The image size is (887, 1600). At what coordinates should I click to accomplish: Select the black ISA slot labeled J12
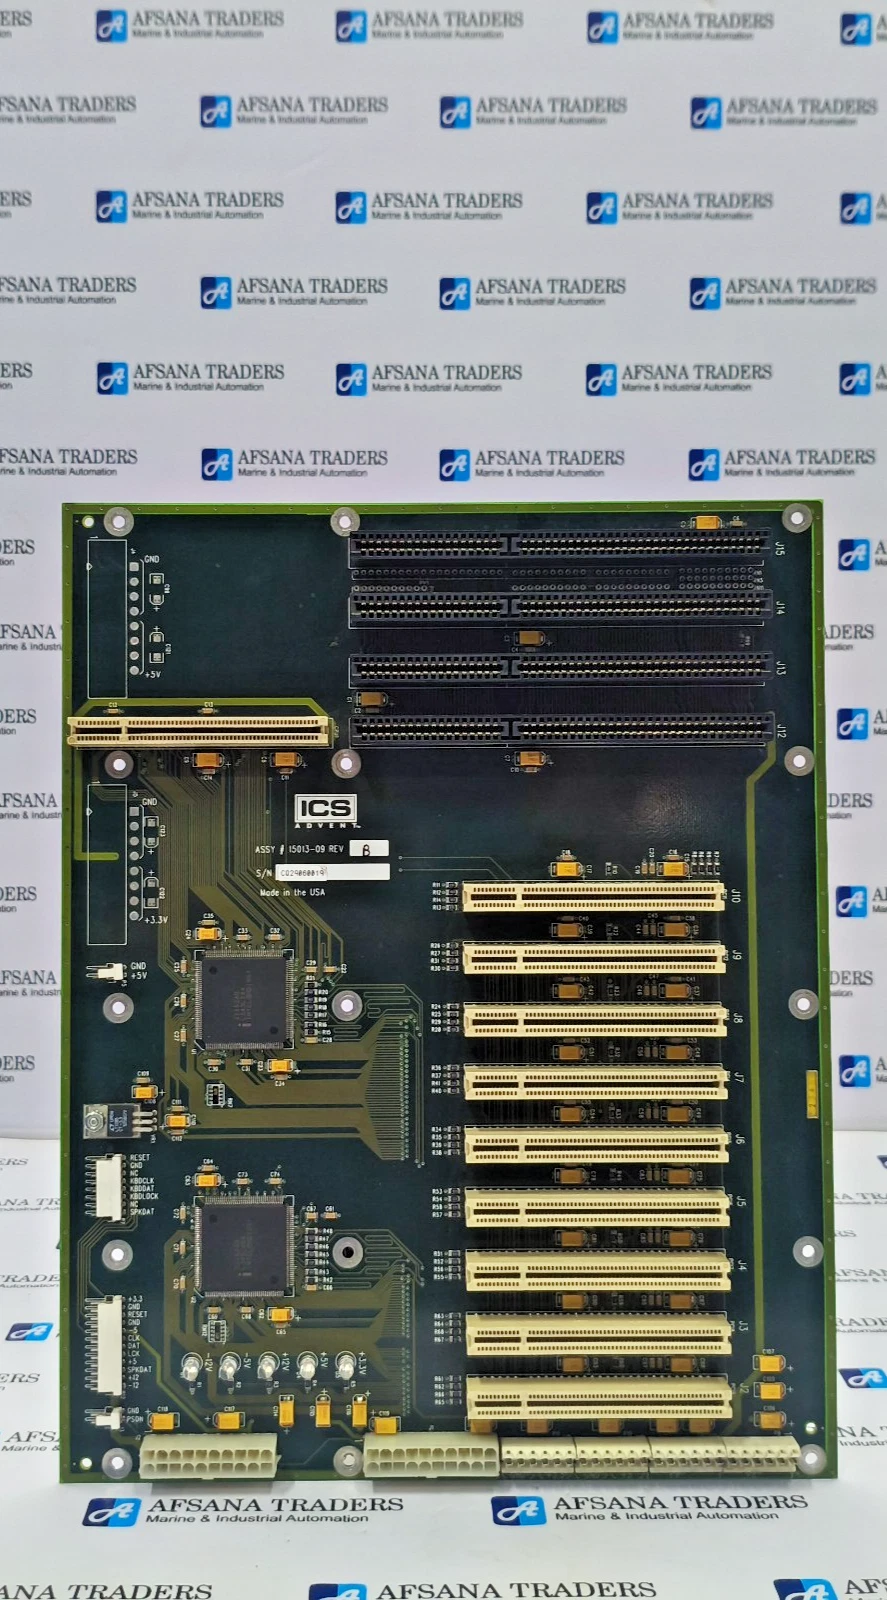560,729
